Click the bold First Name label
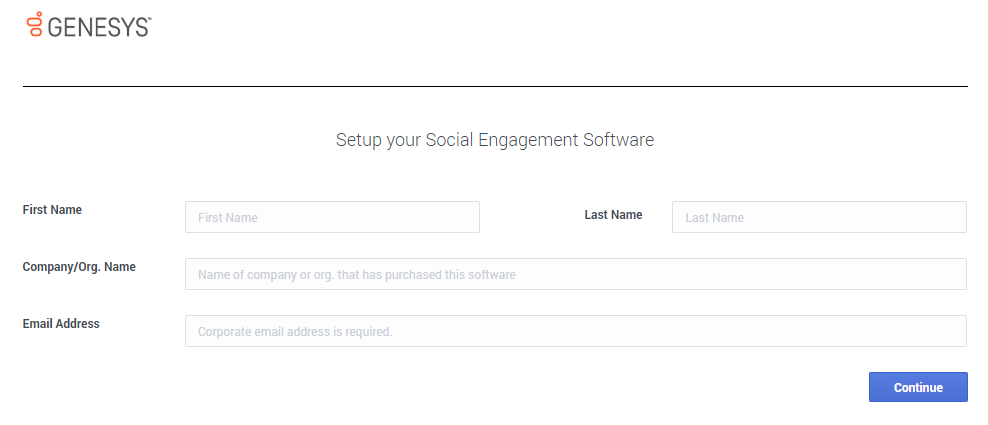988x425 pixels. 52,210
